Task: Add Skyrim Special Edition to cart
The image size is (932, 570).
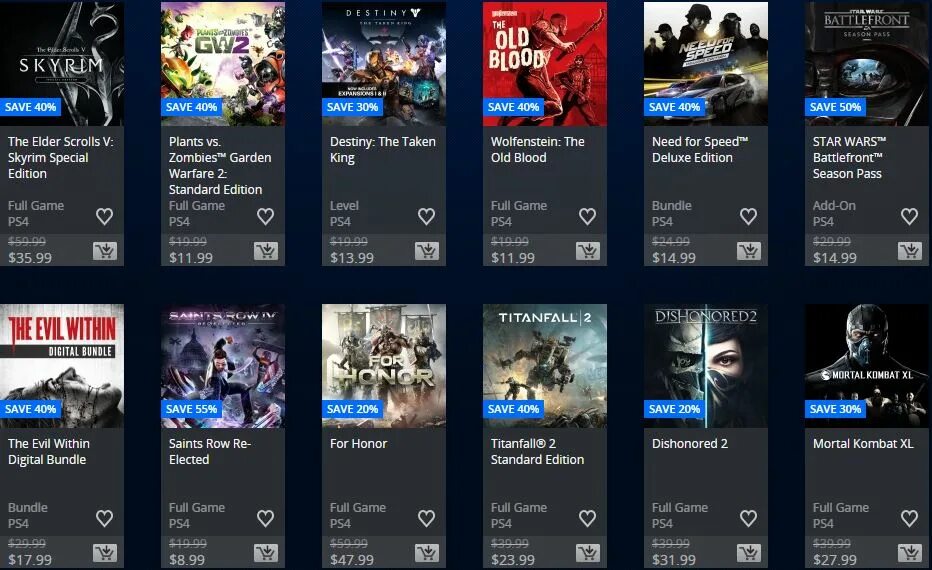Action: coord(105,251)
